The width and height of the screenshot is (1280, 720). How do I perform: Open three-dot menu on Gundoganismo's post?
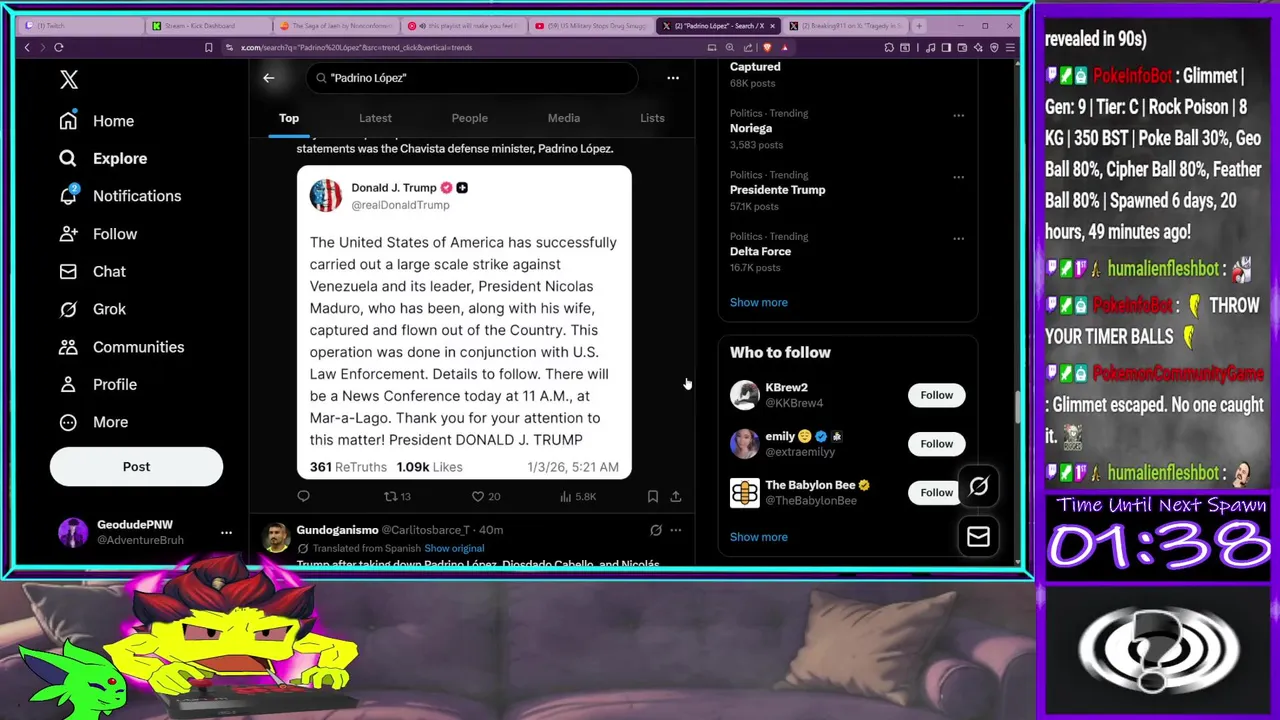coord(676,530)
